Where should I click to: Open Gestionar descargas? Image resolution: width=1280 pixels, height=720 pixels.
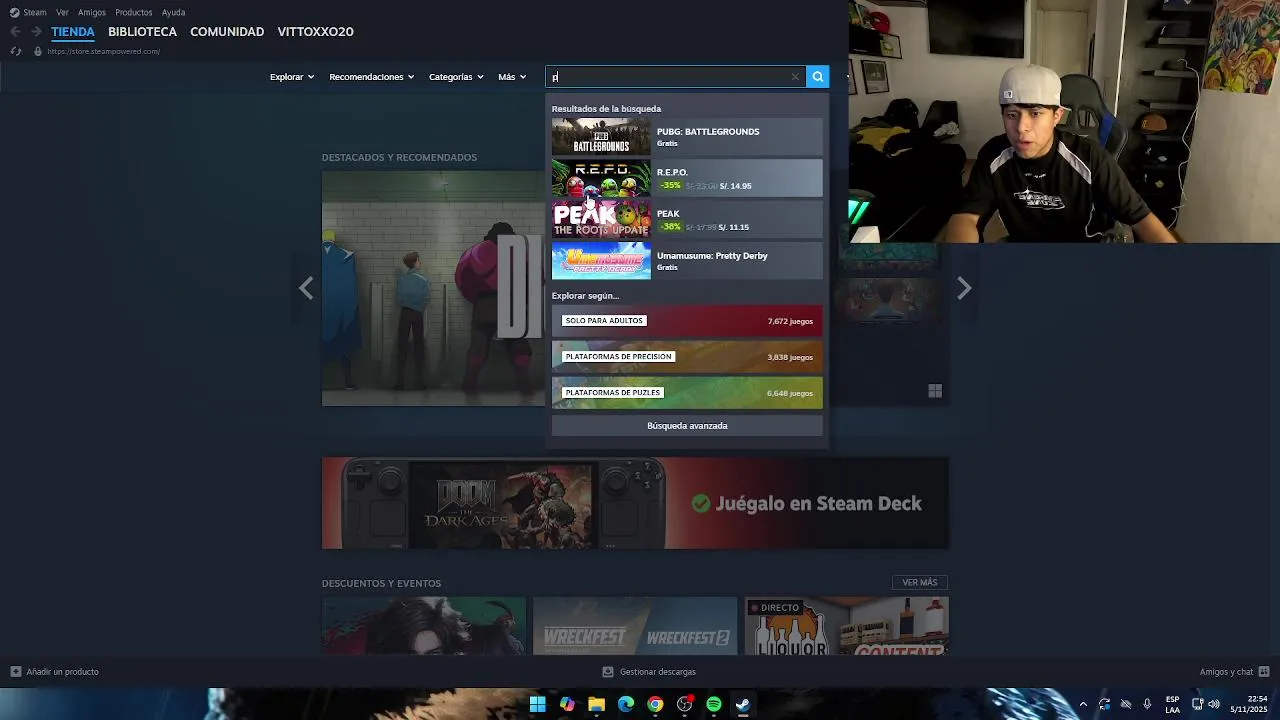(x=649, y=672)
